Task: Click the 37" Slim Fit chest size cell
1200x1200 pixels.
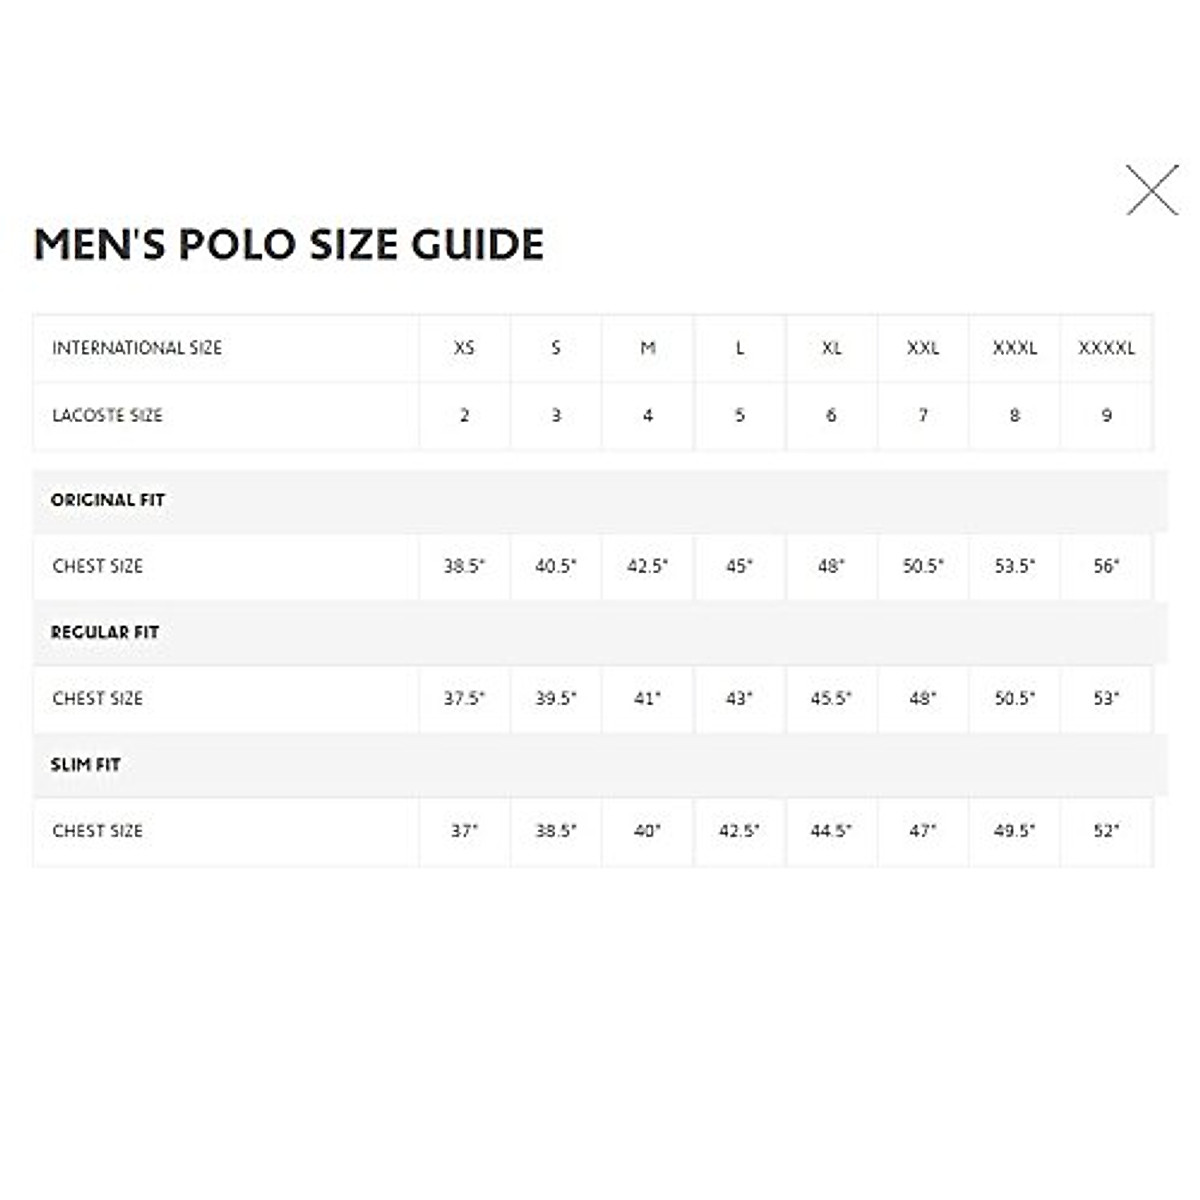Action: click(464, 830)
